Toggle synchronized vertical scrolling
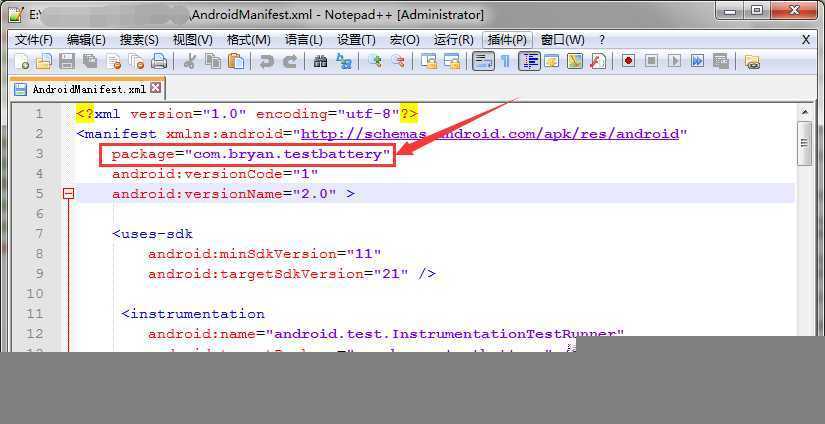Image resolution: width=825 pixels, height=424 pixels. pyautogui.click(x=429, y=62)
